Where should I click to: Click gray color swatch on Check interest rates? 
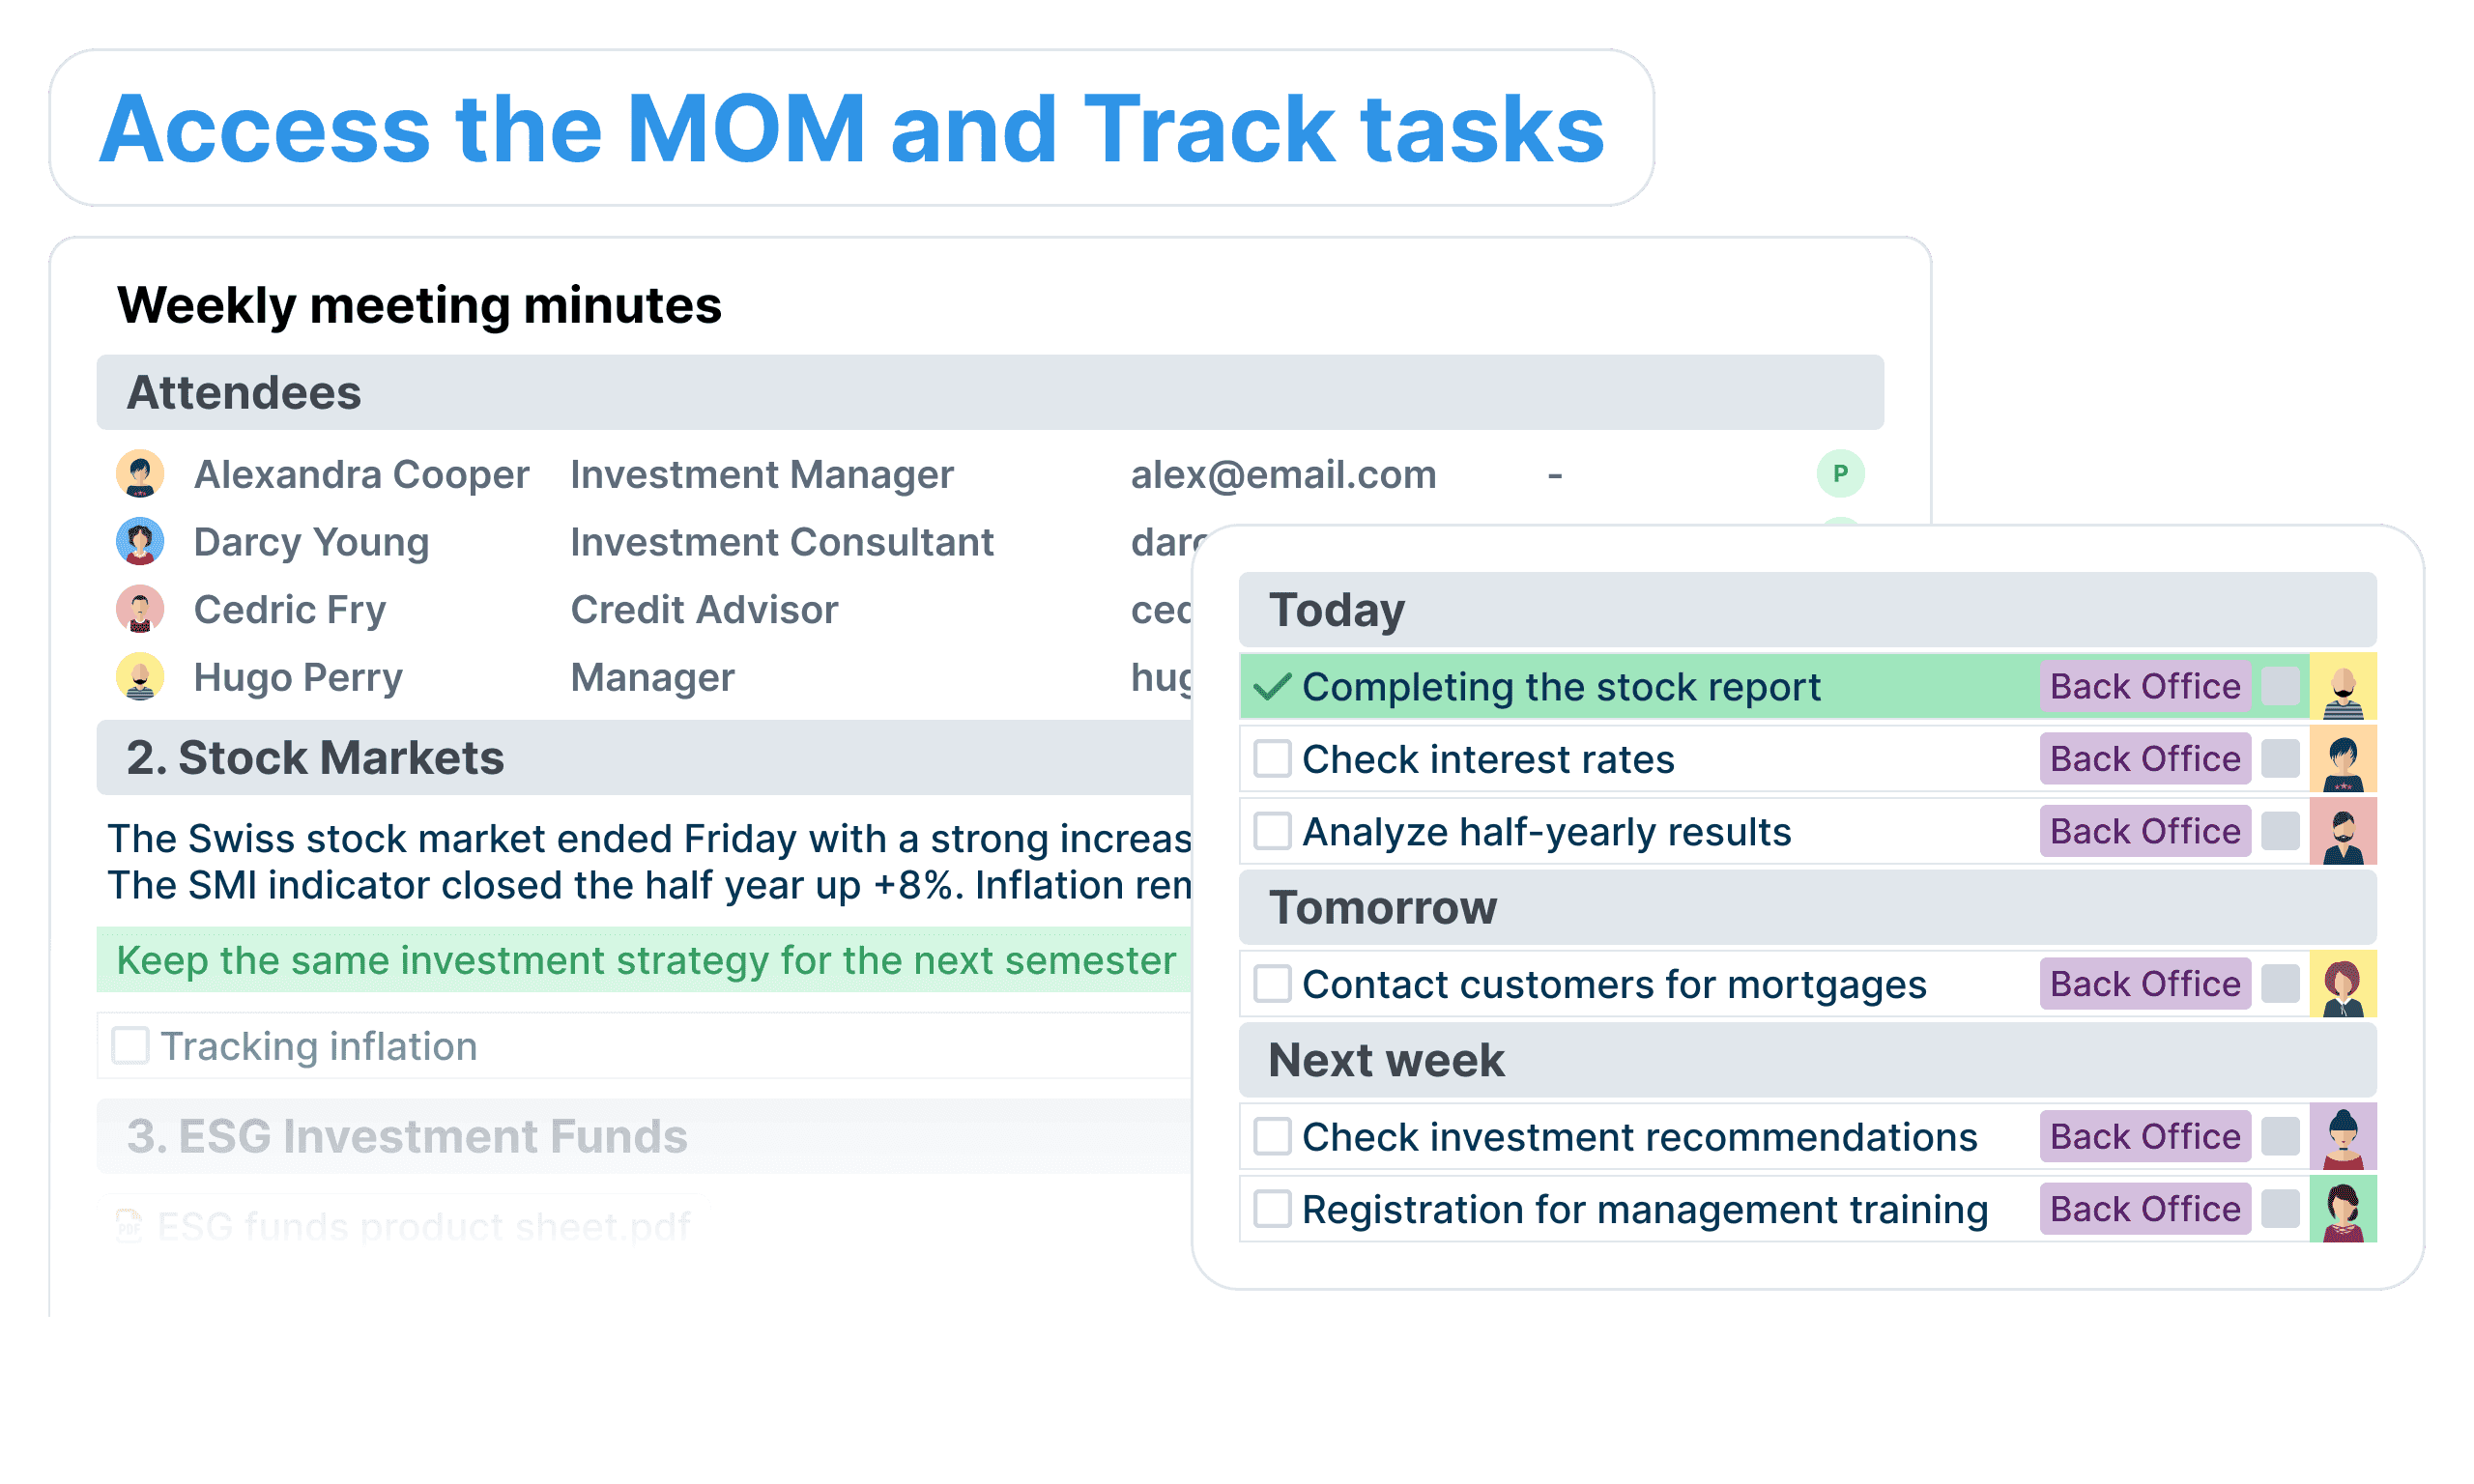[x=2280, y=759]
